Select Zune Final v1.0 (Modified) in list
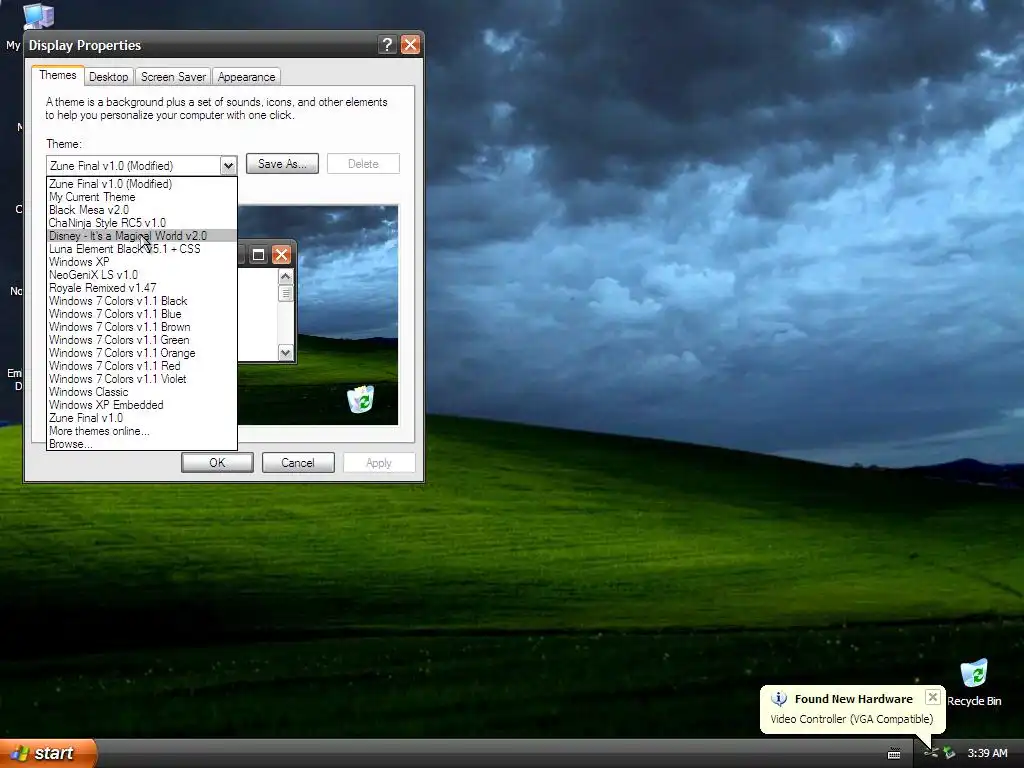Viewport: 1024px width, 768px height. [142, 184]
